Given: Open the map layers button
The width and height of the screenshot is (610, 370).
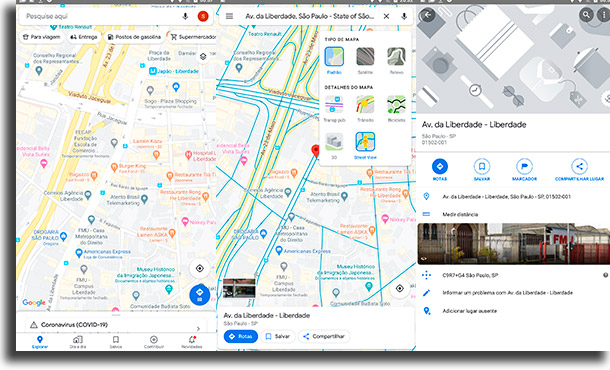Looking at the screenshot, I should coord(203,56).
